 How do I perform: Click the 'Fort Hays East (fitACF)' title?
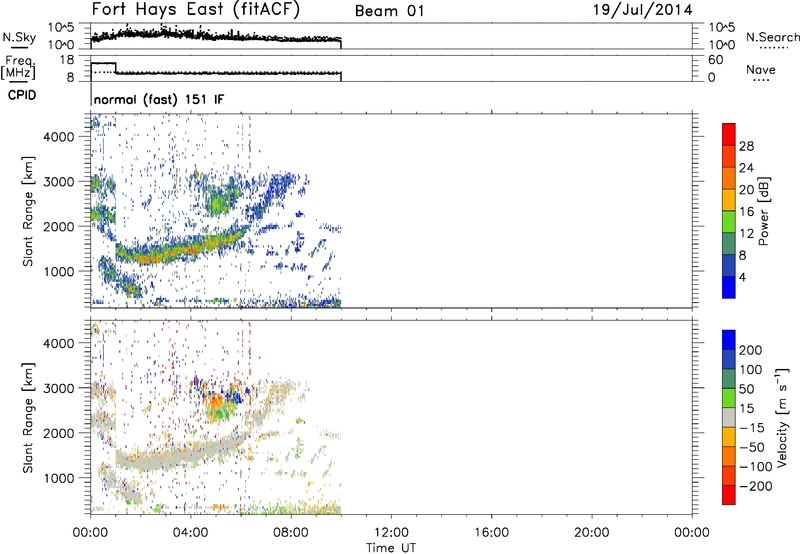tap(196, 9)
